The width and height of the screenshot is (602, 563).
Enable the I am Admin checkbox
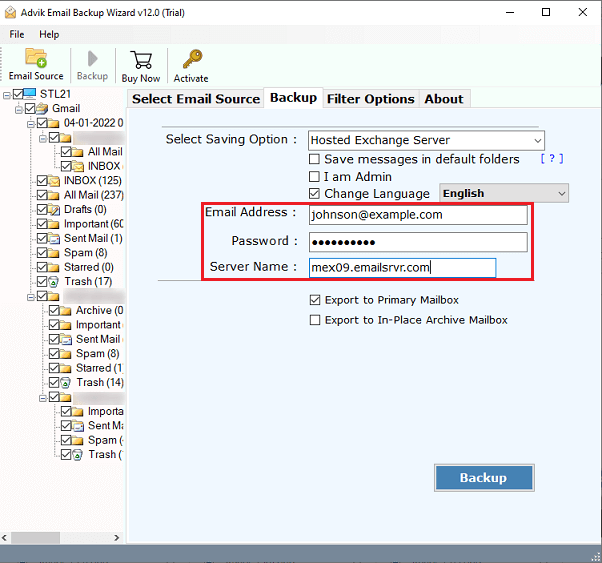coord(314,177)
